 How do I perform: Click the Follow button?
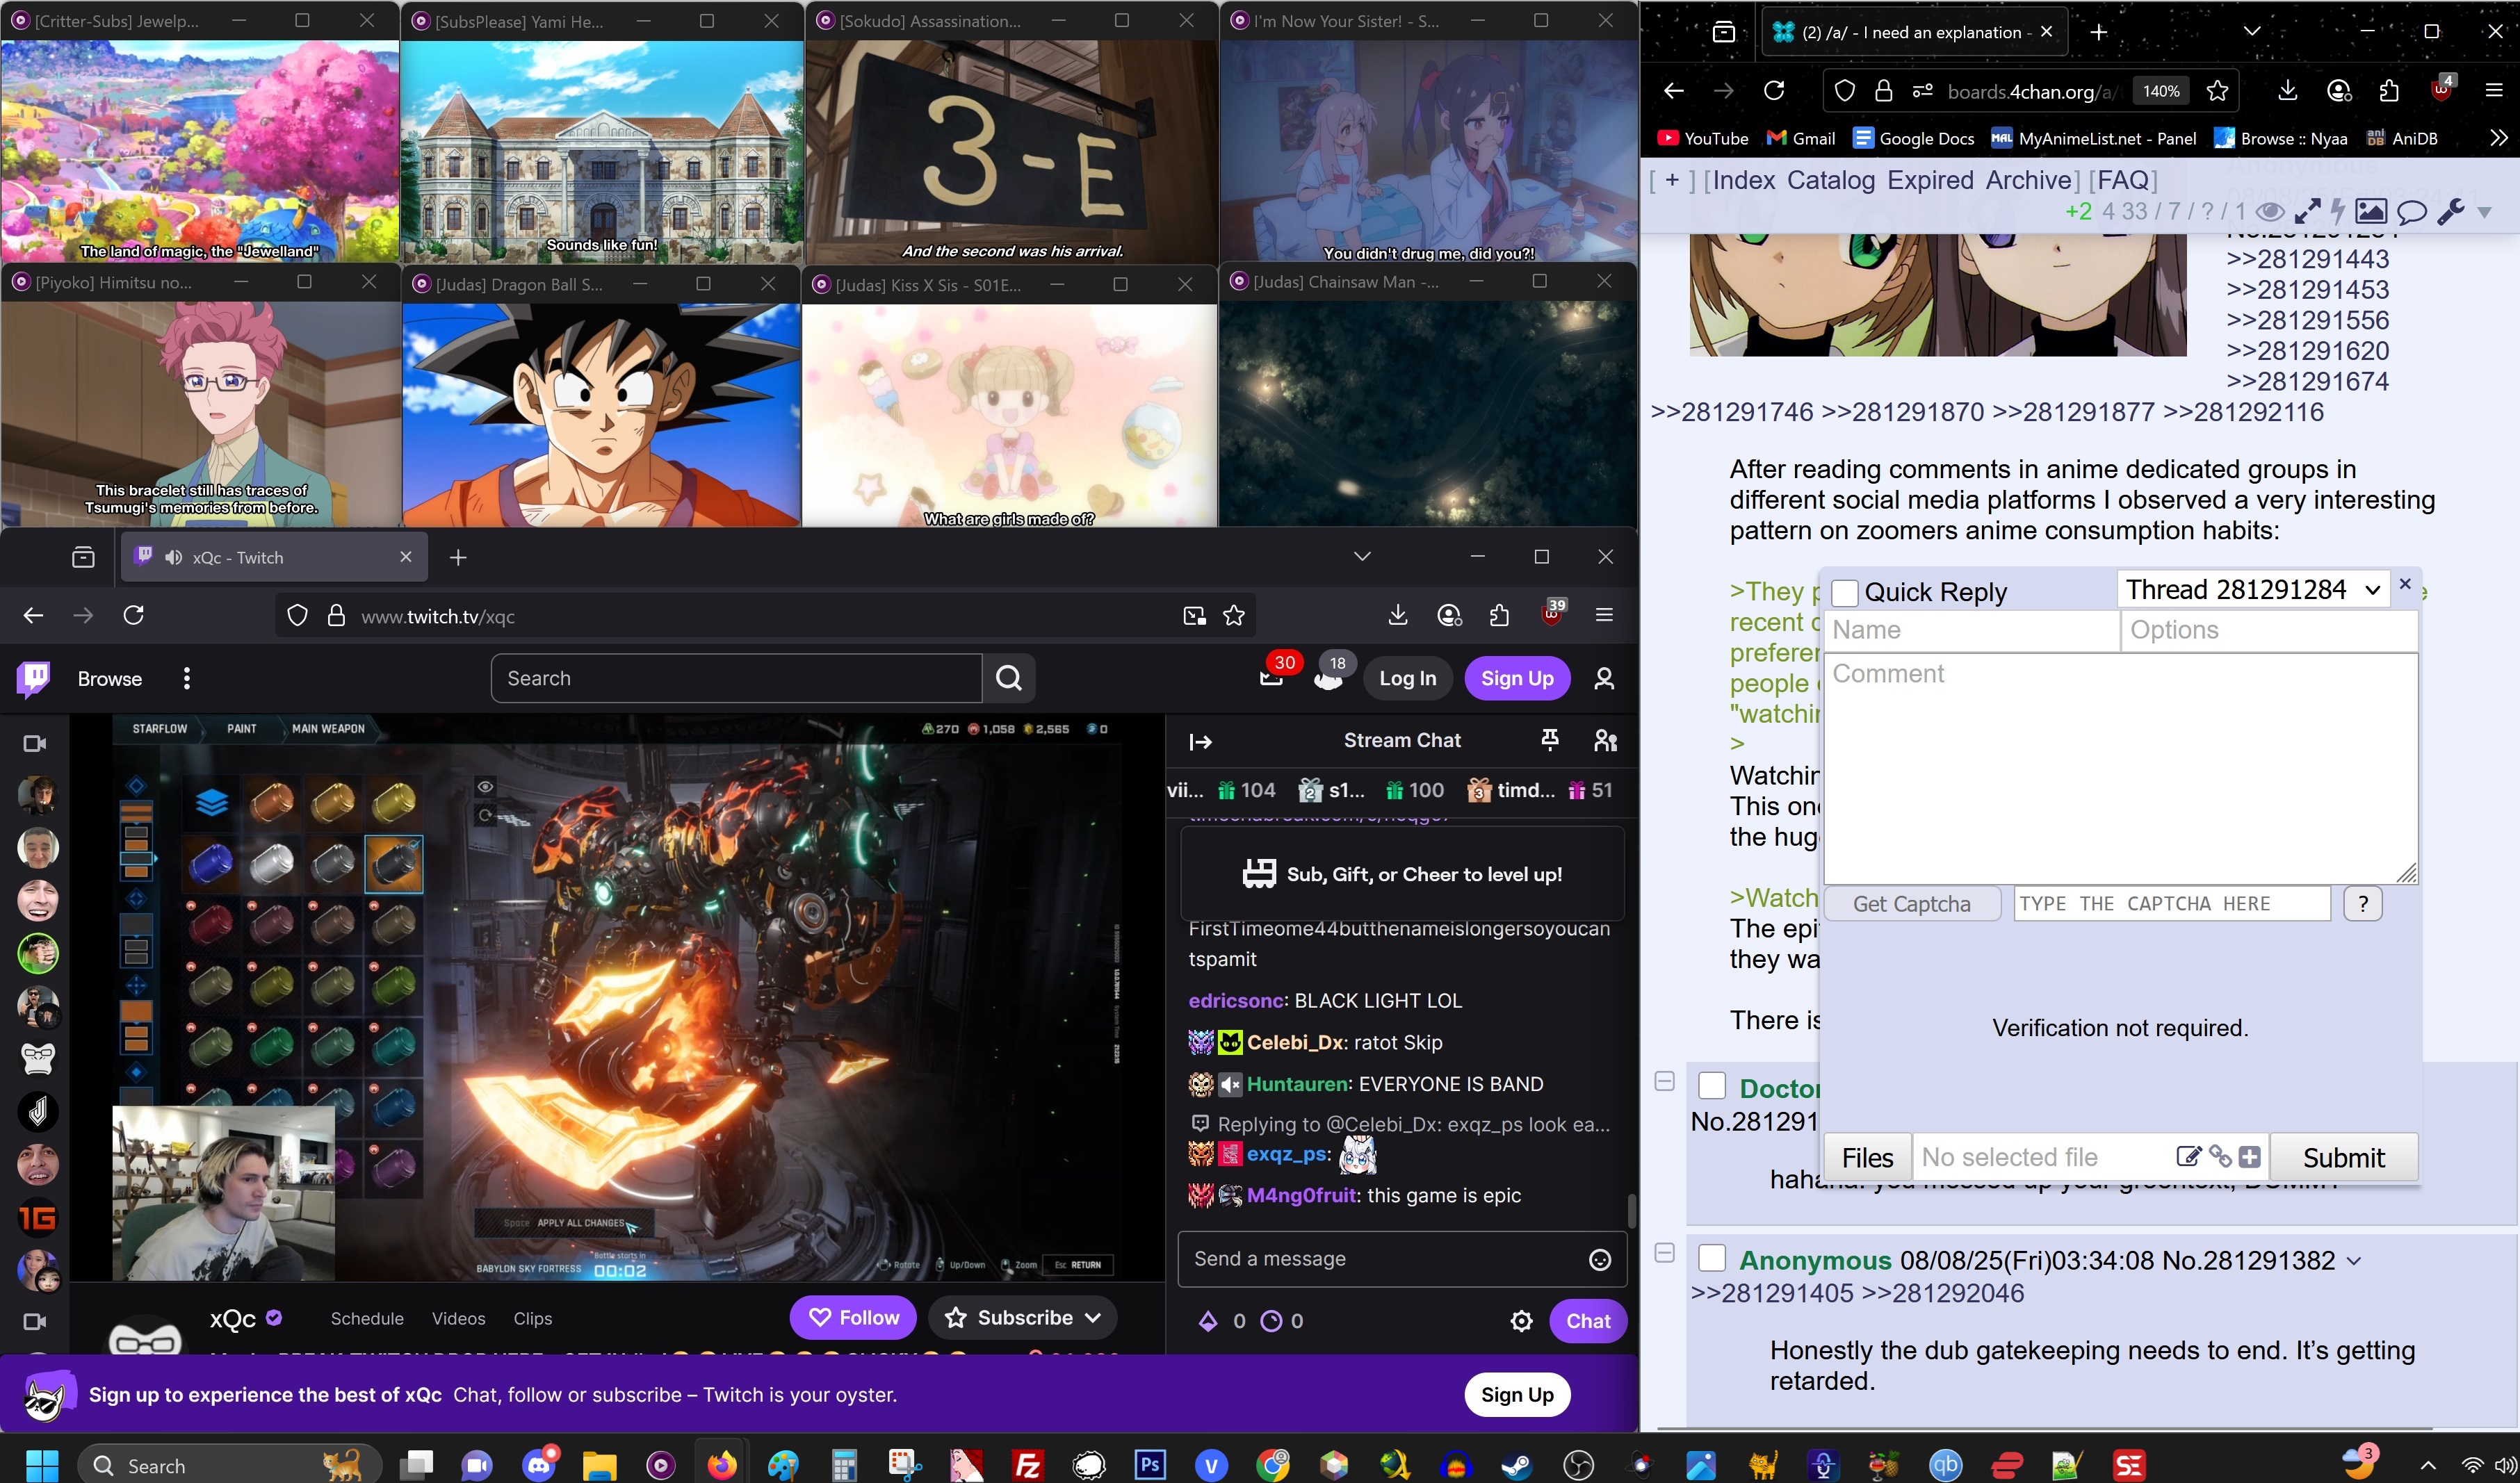pos(853,1318)
